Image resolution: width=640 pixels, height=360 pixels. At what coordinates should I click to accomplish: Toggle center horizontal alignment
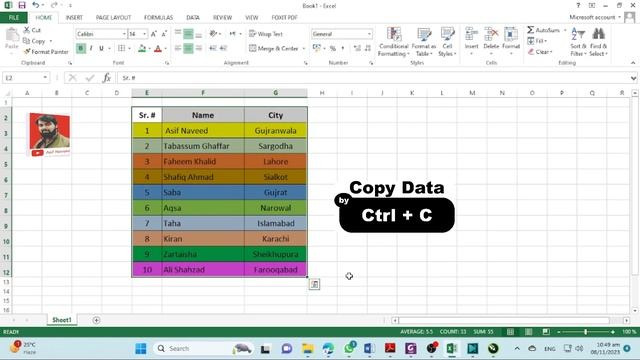188,48
